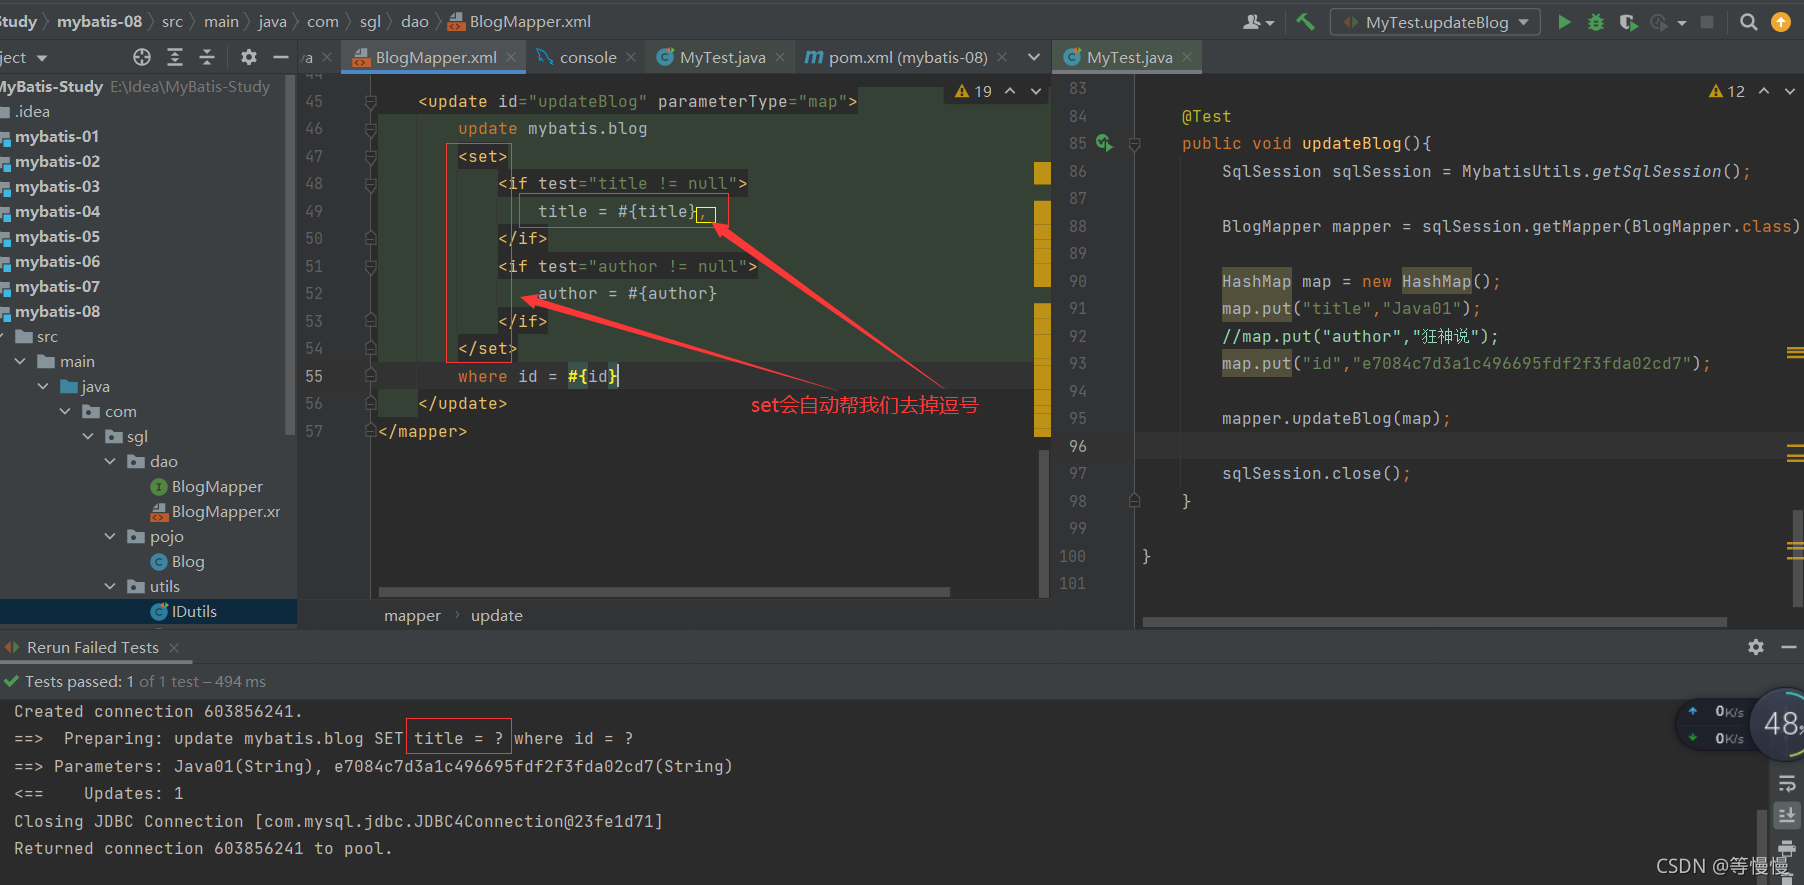1804x885 pixels.
Task: Click horizontal scrollbar in right MyTest.java editor
Action: 1434,622
